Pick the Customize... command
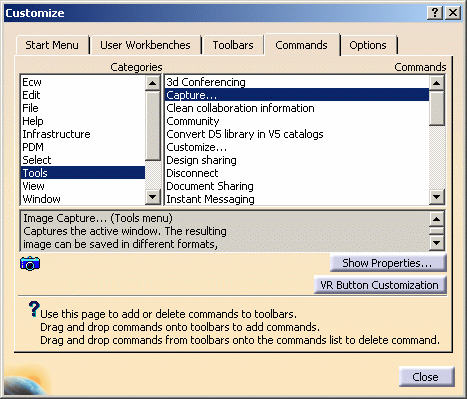Viewport: 467px width, 399px height. coord(297,147)
